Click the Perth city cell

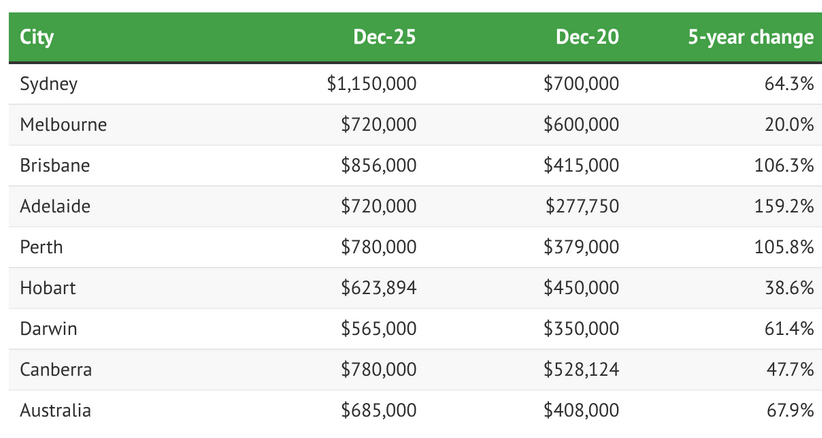tap(41, 247)
